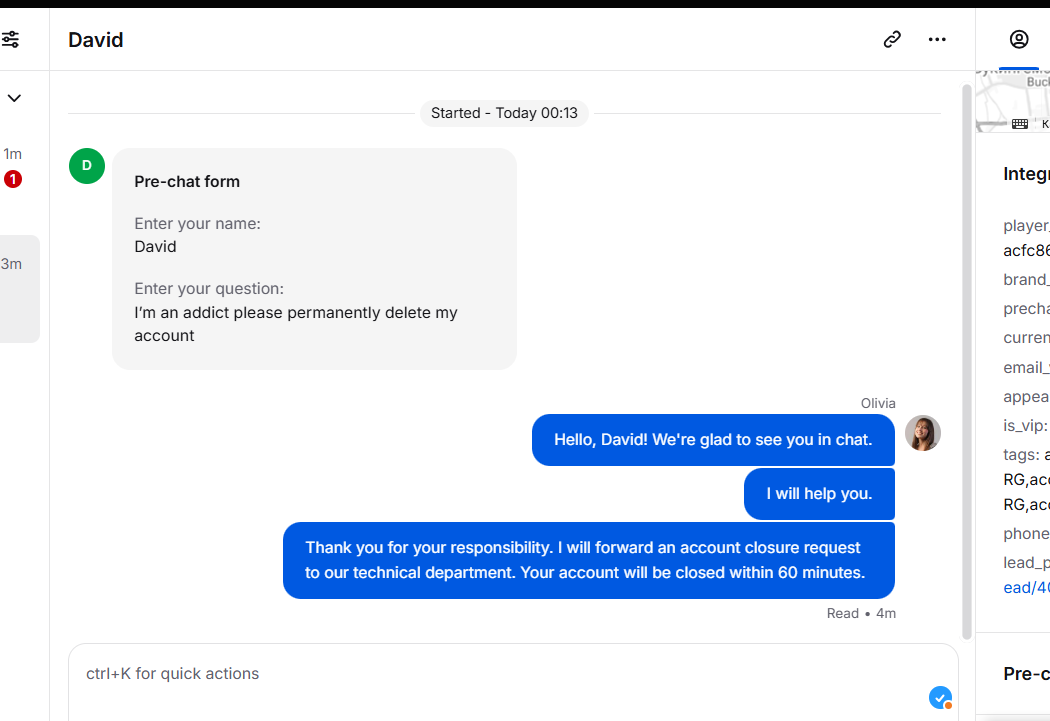Open the three-dots more options menu
1050x721 pixels.
(937, 39)
